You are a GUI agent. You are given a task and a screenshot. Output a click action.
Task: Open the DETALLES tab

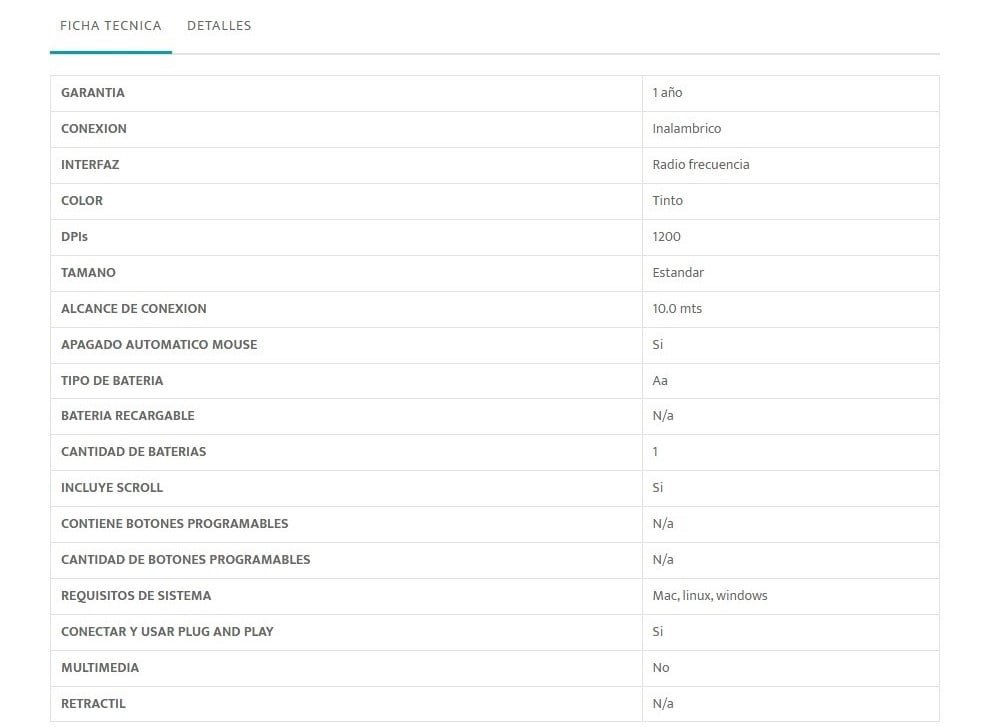point(219,26)
